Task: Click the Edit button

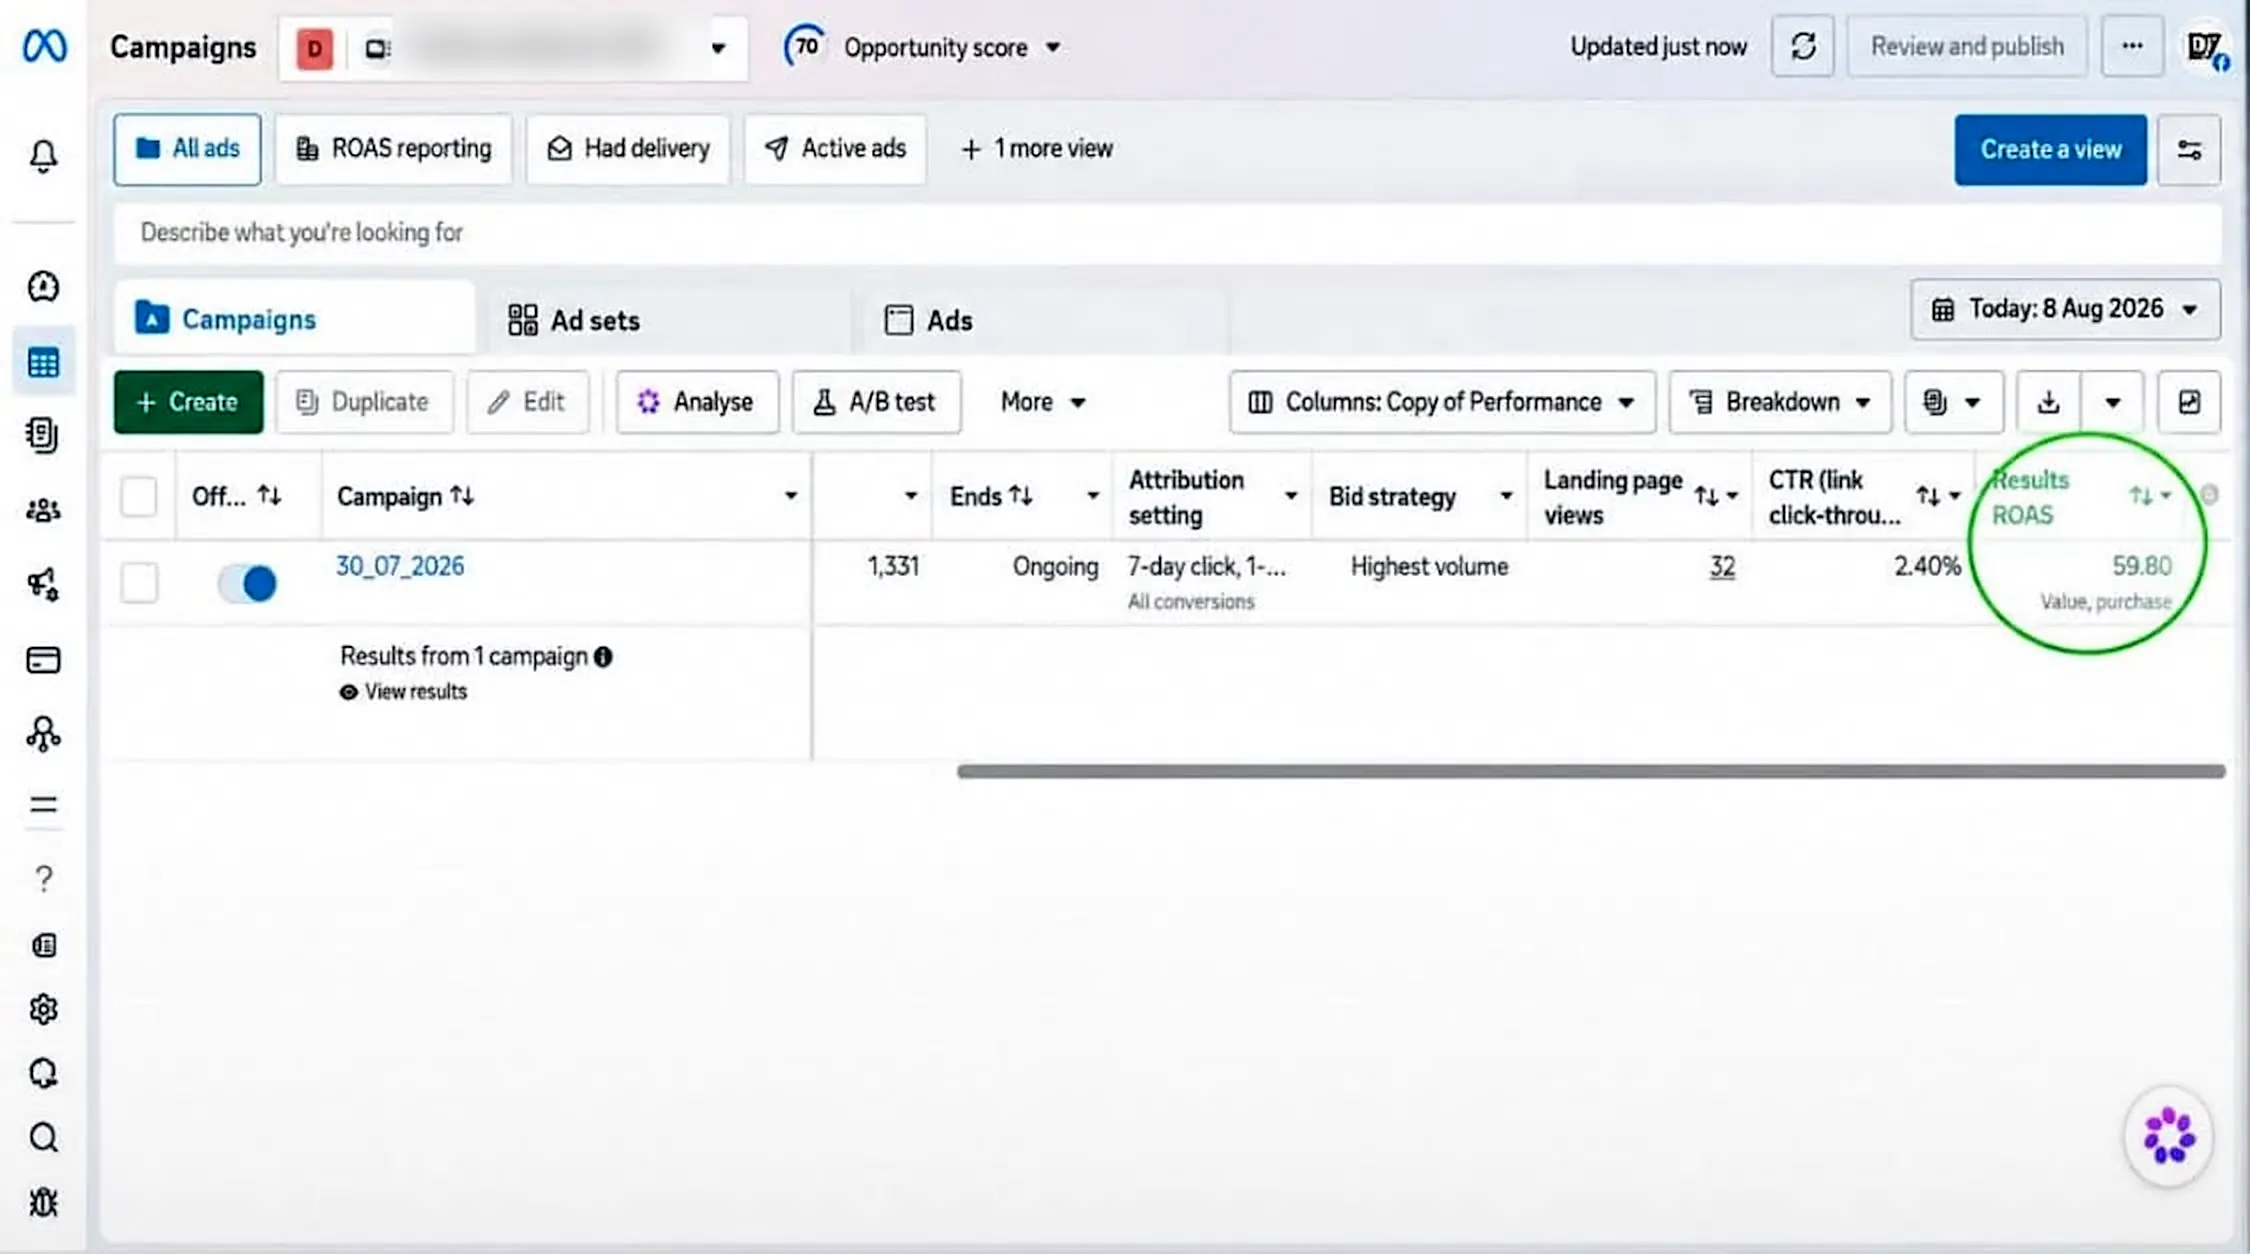Action: [x=527, y=402]
